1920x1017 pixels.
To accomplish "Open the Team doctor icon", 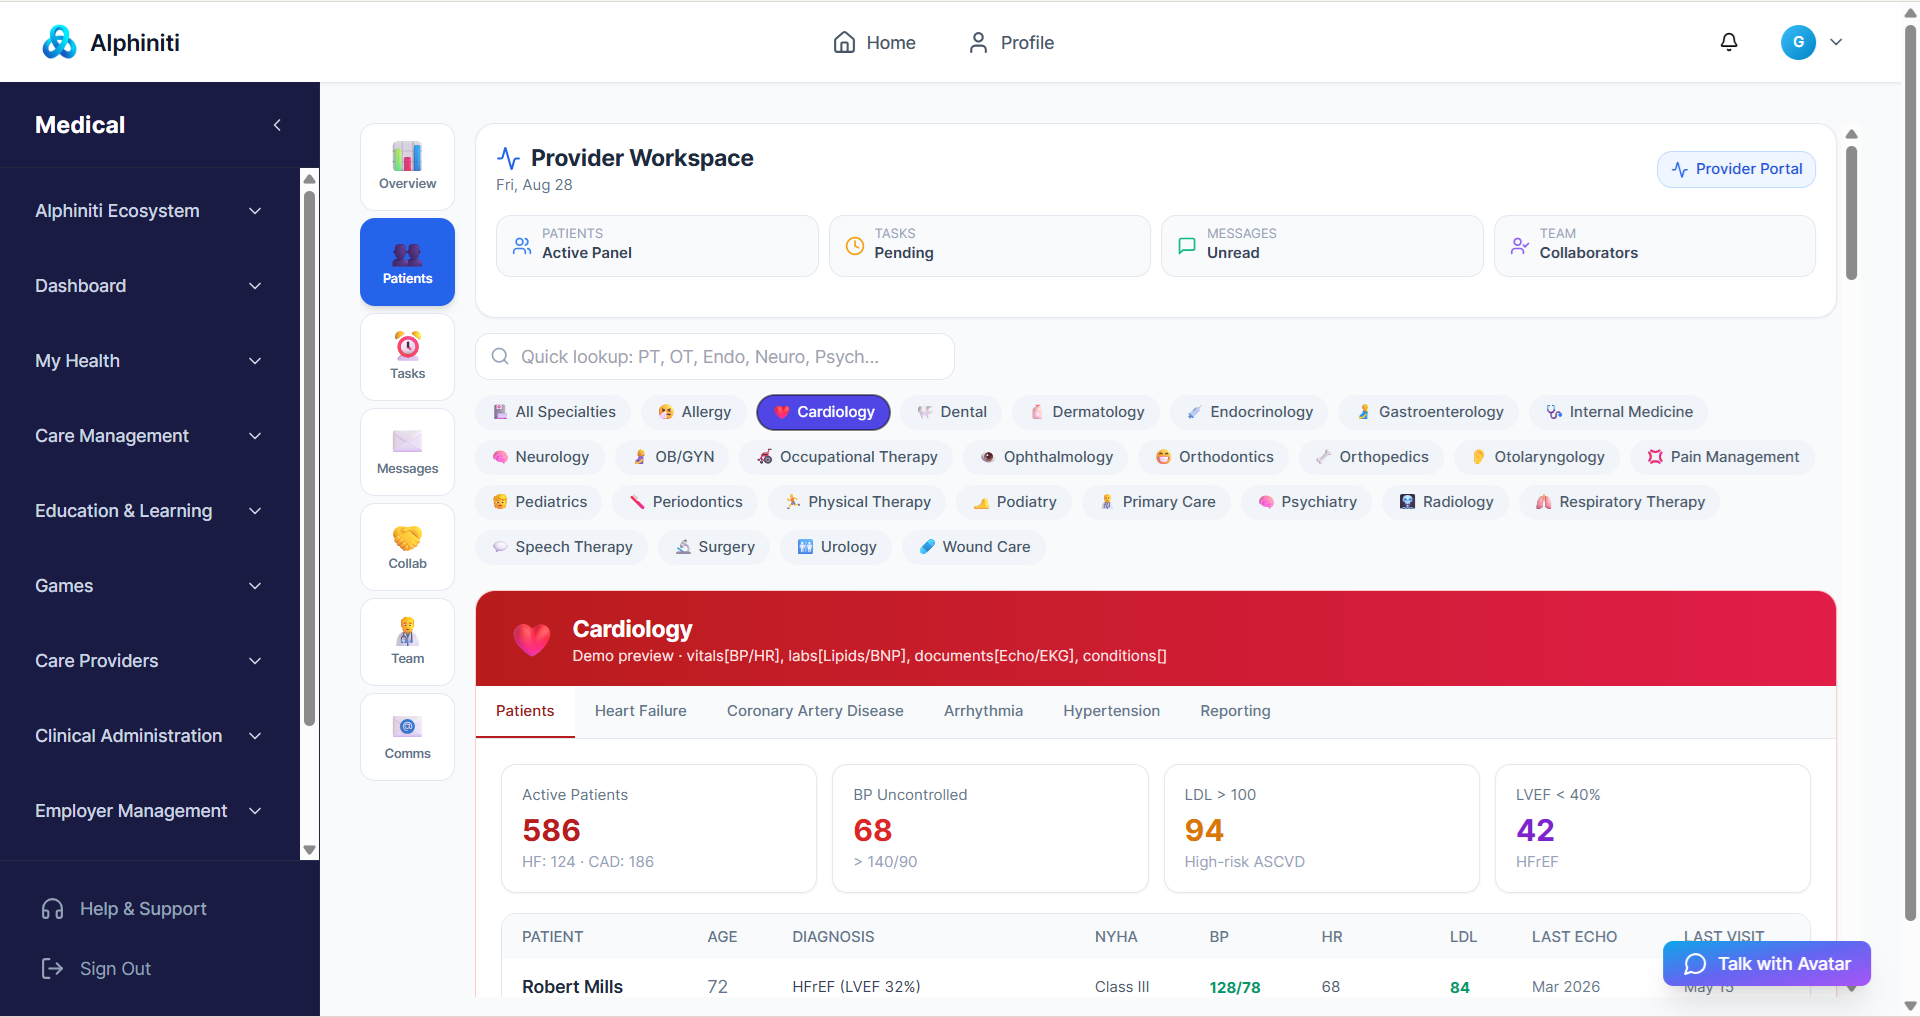I will [407, 642].
